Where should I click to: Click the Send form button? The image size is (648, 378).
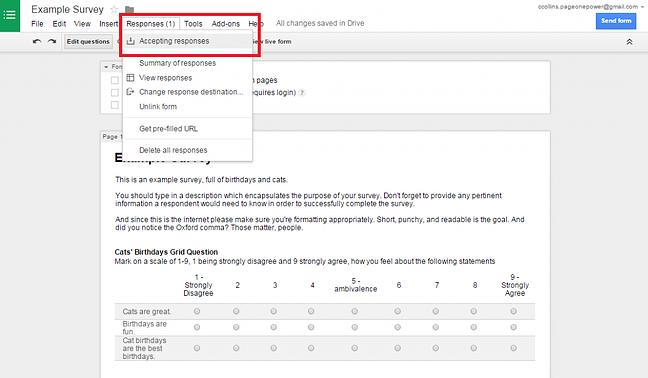(616, 21)
